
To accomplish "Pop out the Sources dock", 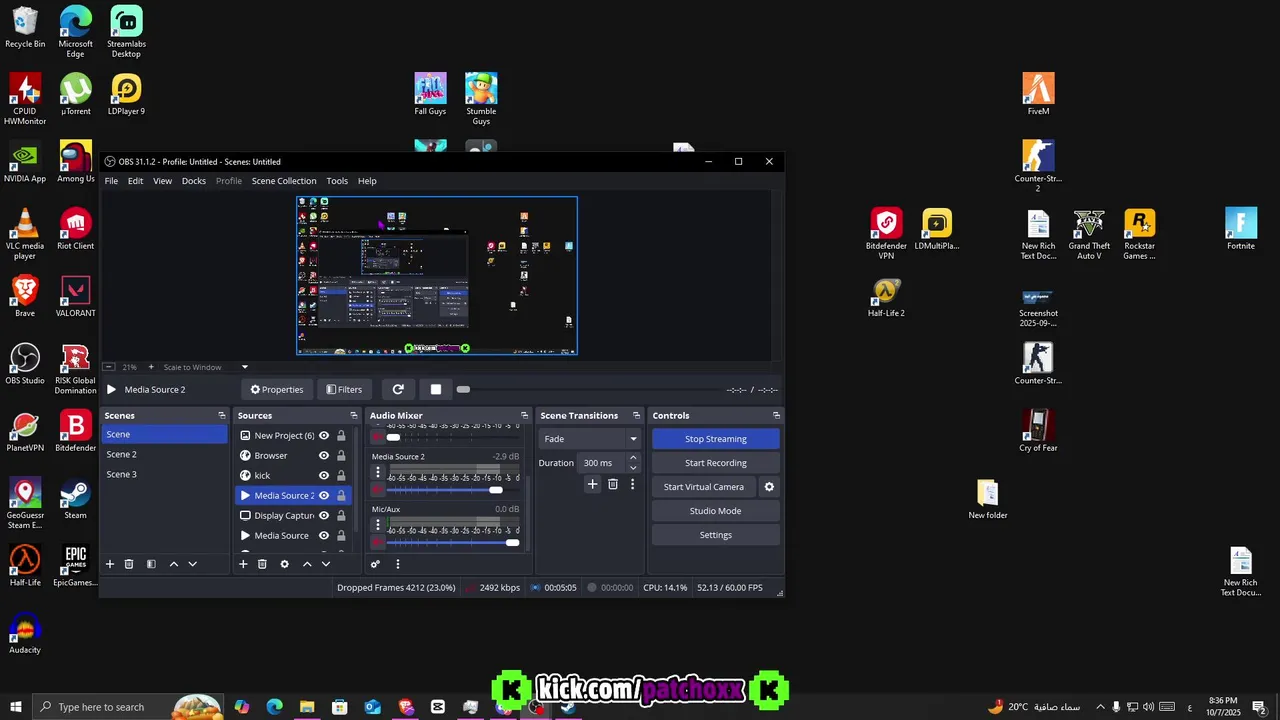I will click(x=353, y=415).
